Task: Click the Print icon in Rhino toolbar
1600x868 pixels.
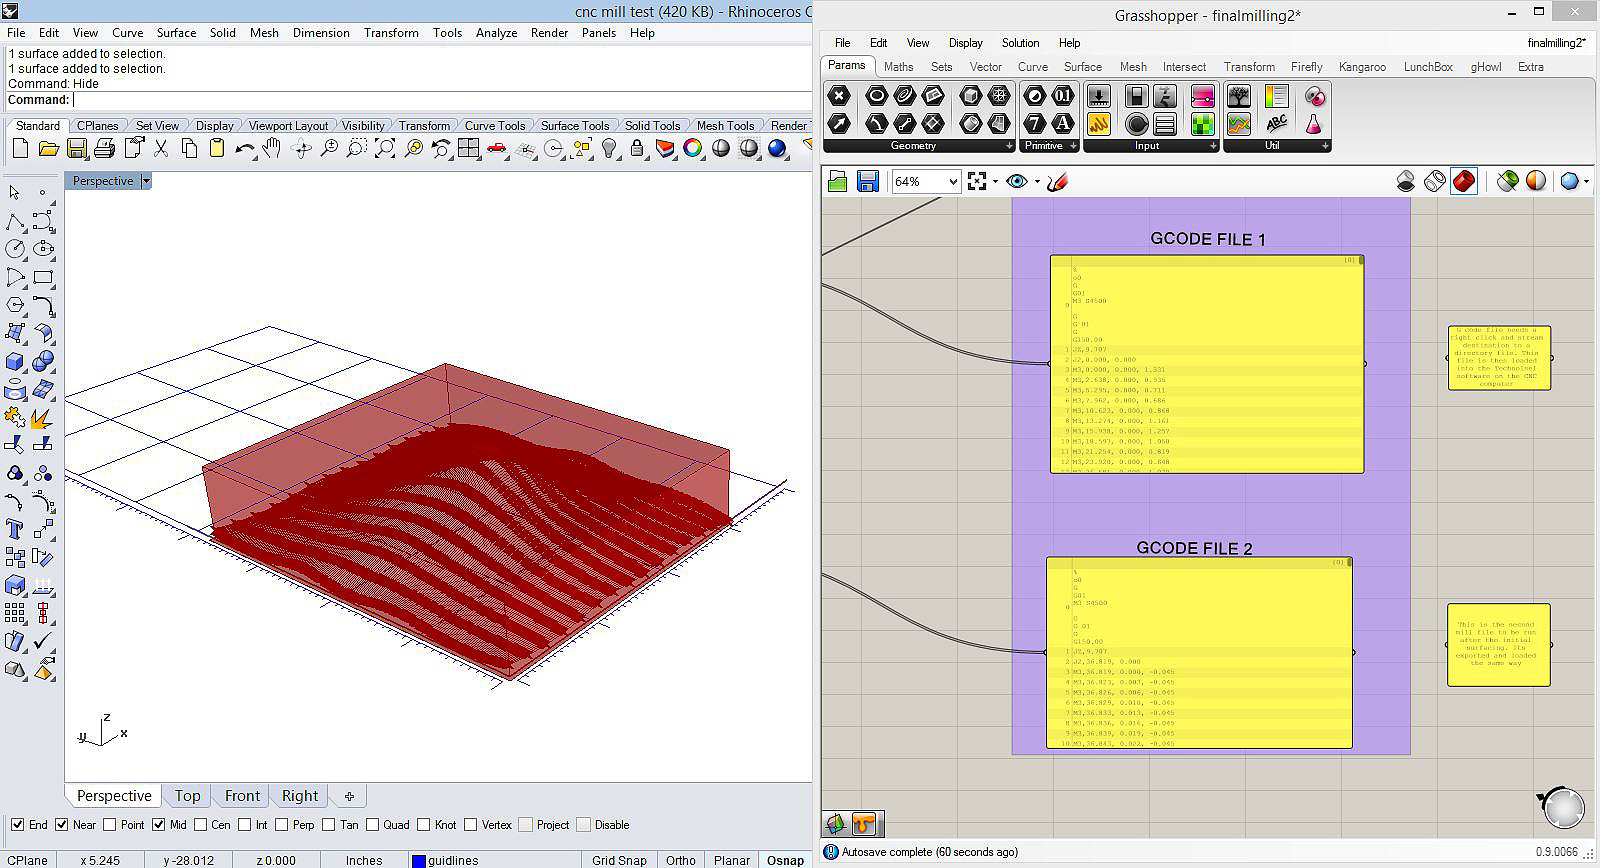Action: [104, 149]
